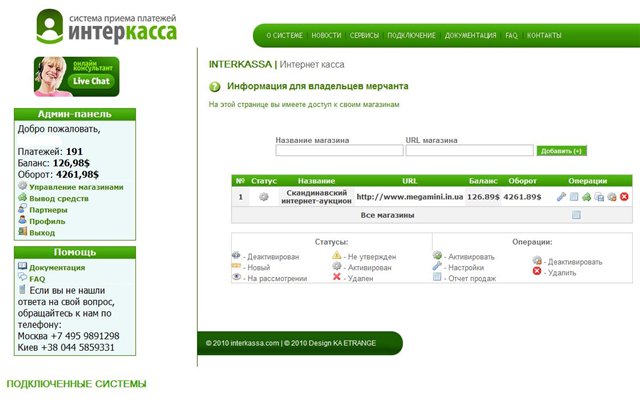Open КОНТАКТЫ menu item
The image size is (640, 403).
[544, 36]
